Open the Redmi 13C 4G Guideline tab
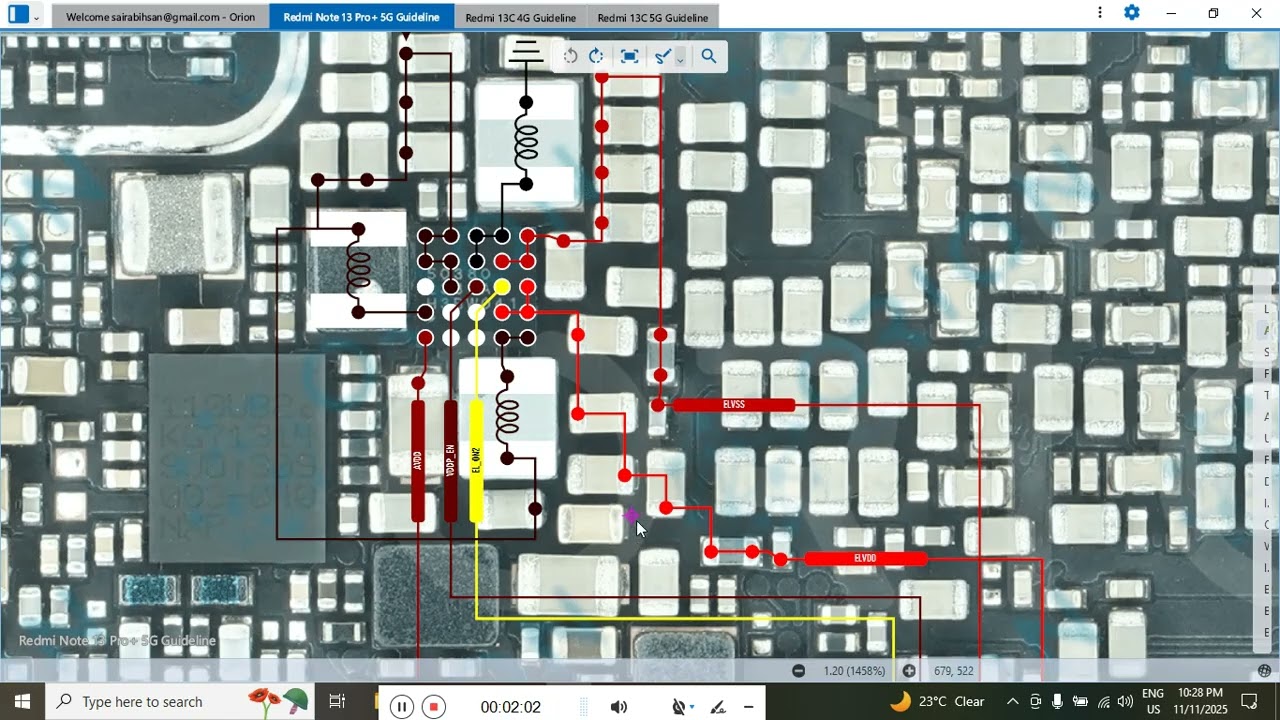Viewport: 1280px width, 720px height. [520, 17]
